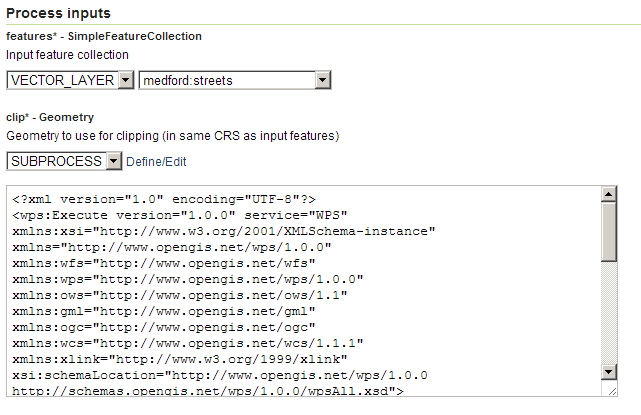Expand the medford:streets layer dropdown
Viewport: 641px width, 415px height.
(x=235, y=80)
